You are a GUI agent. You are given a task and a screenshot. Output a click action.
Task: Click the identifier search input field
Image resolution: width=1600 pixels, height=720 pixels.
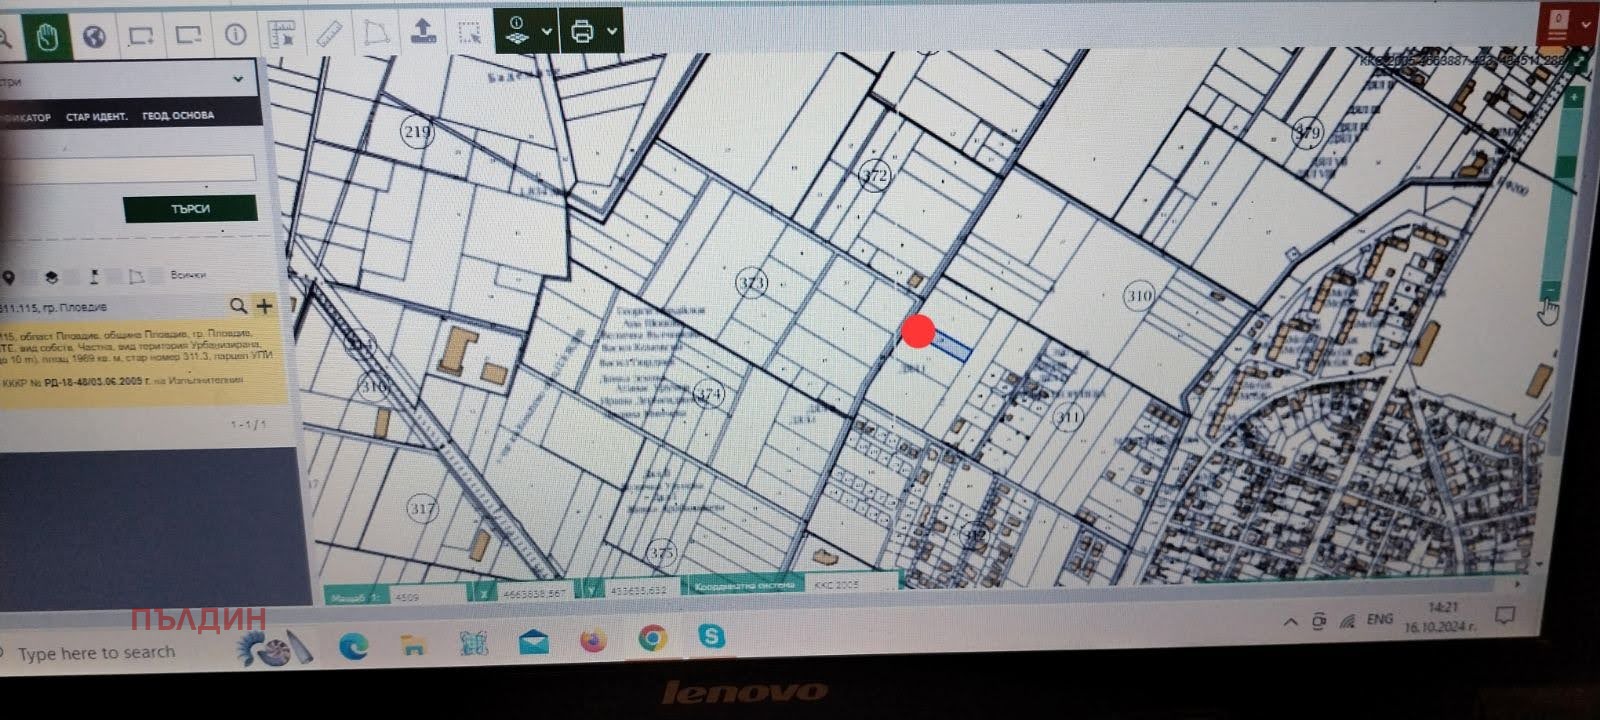[128, 167]
